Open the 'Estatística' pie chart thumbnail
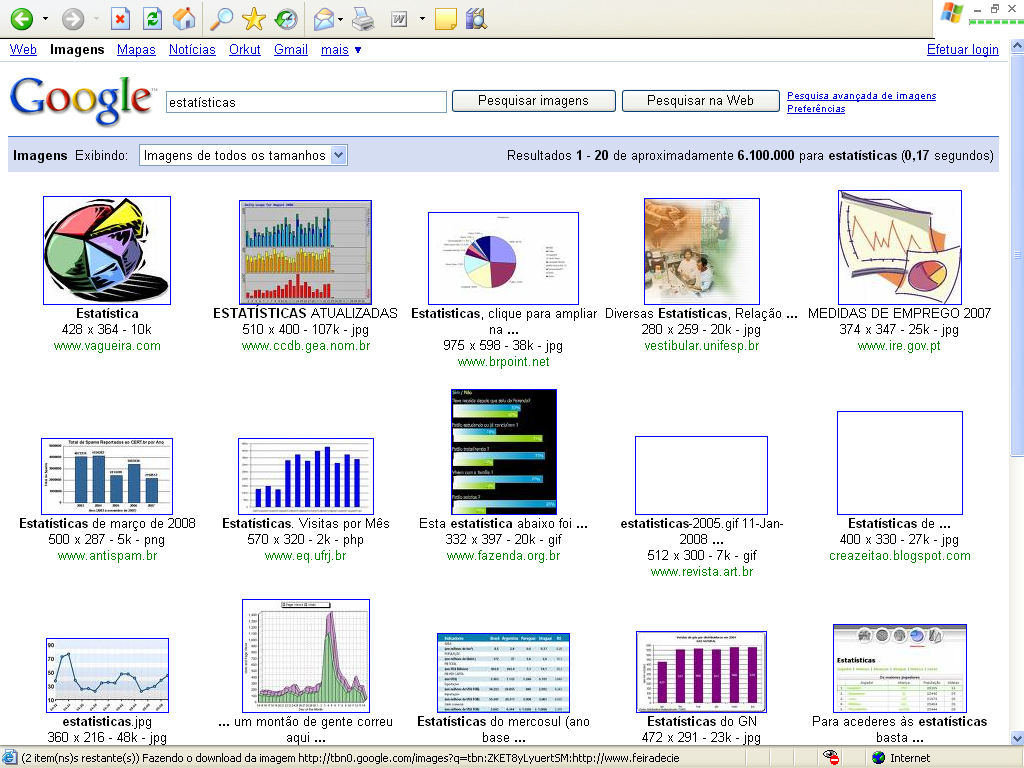 [107, 250]
